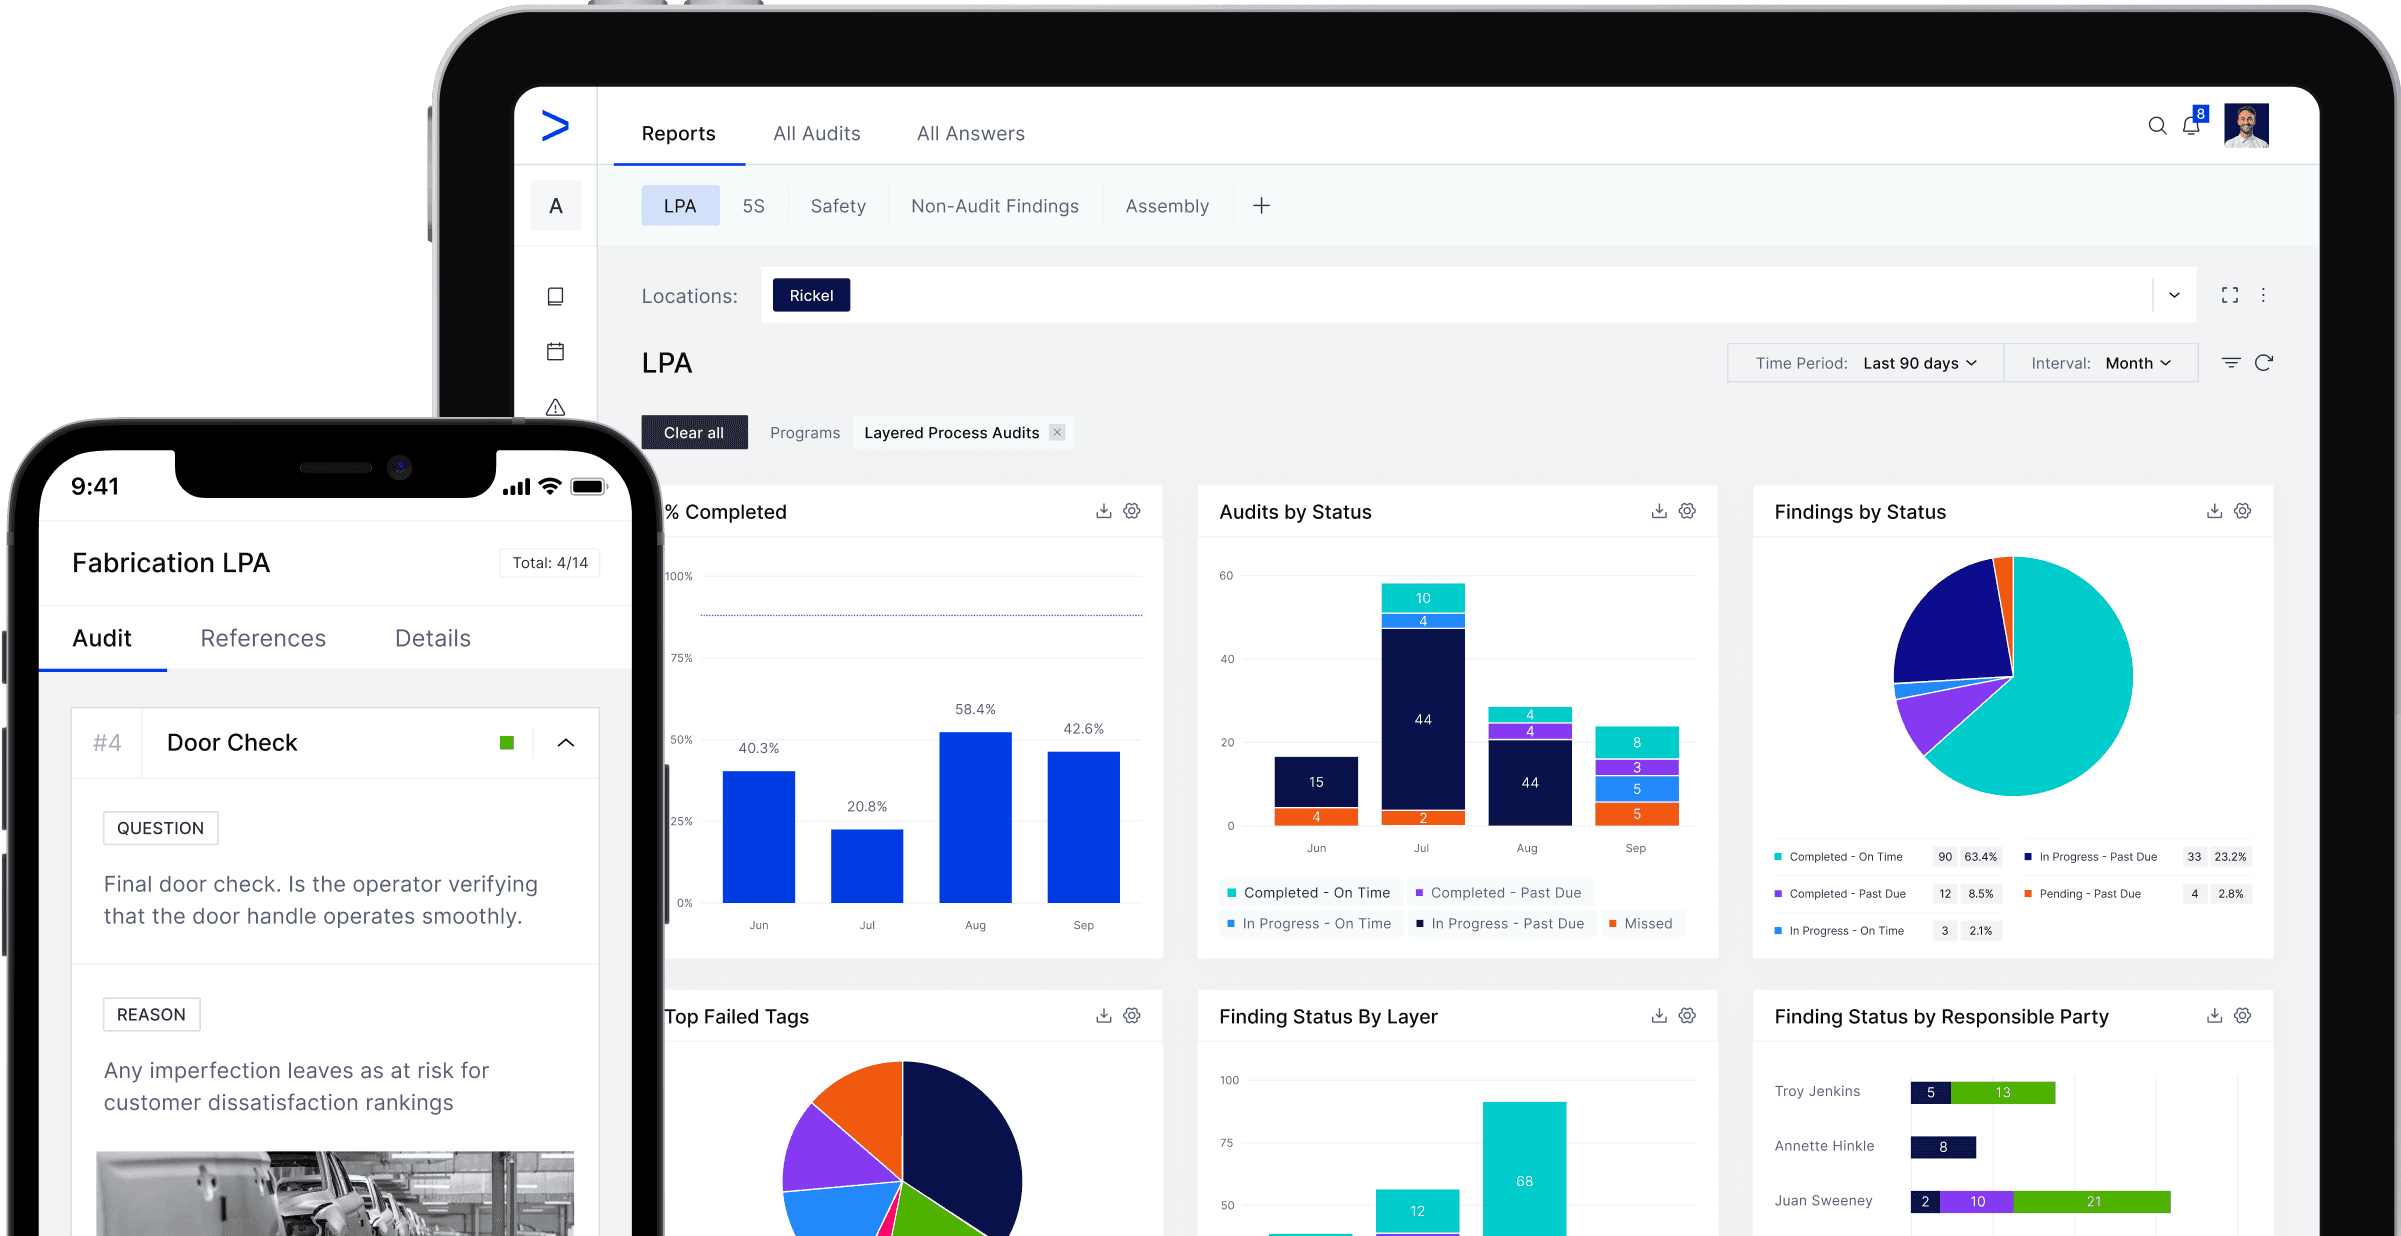Open the References tab on phone
This screenshot has width=2401, height=1236.
tap(263, 638)
